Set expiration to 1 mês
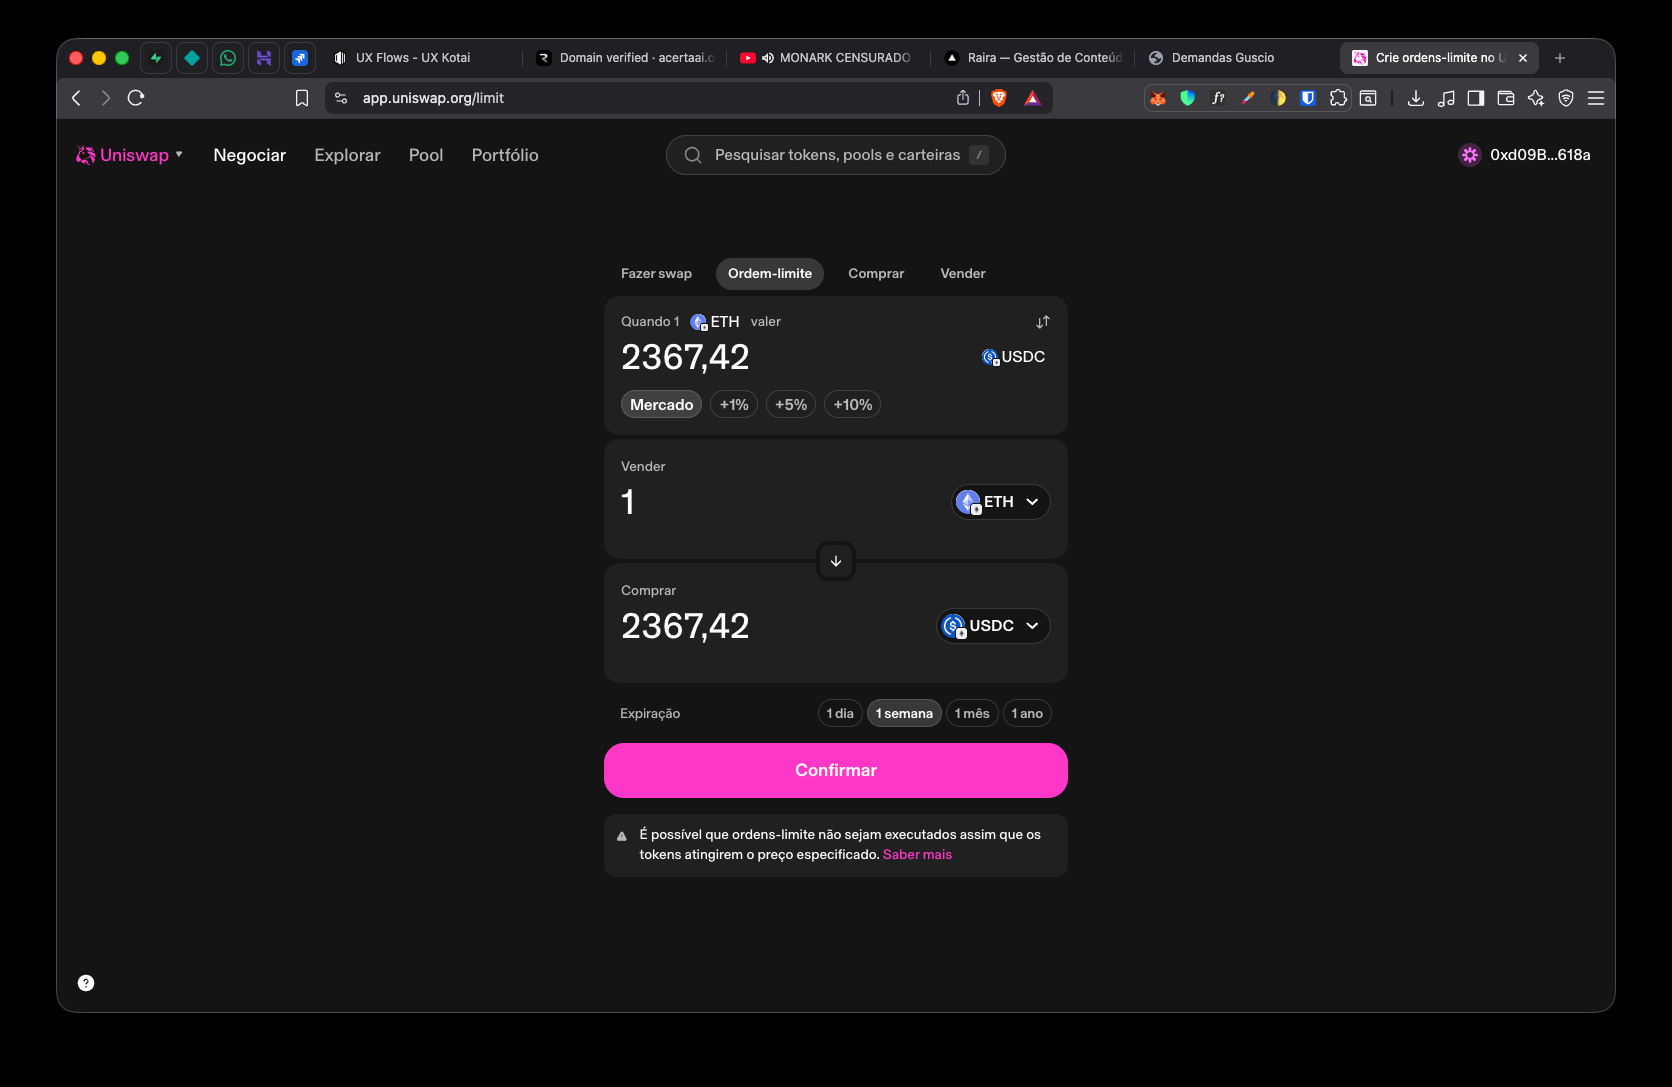Viewport: 1672px width, 1087px height. point(972,713)
